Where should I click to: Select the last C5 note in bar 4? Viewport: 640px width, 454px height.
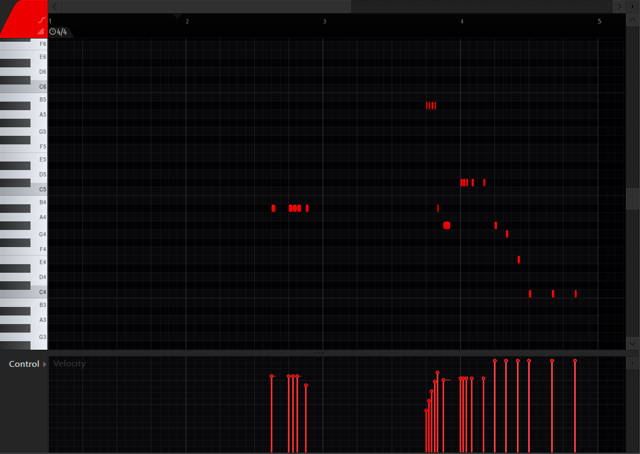(x=484, y=182)
